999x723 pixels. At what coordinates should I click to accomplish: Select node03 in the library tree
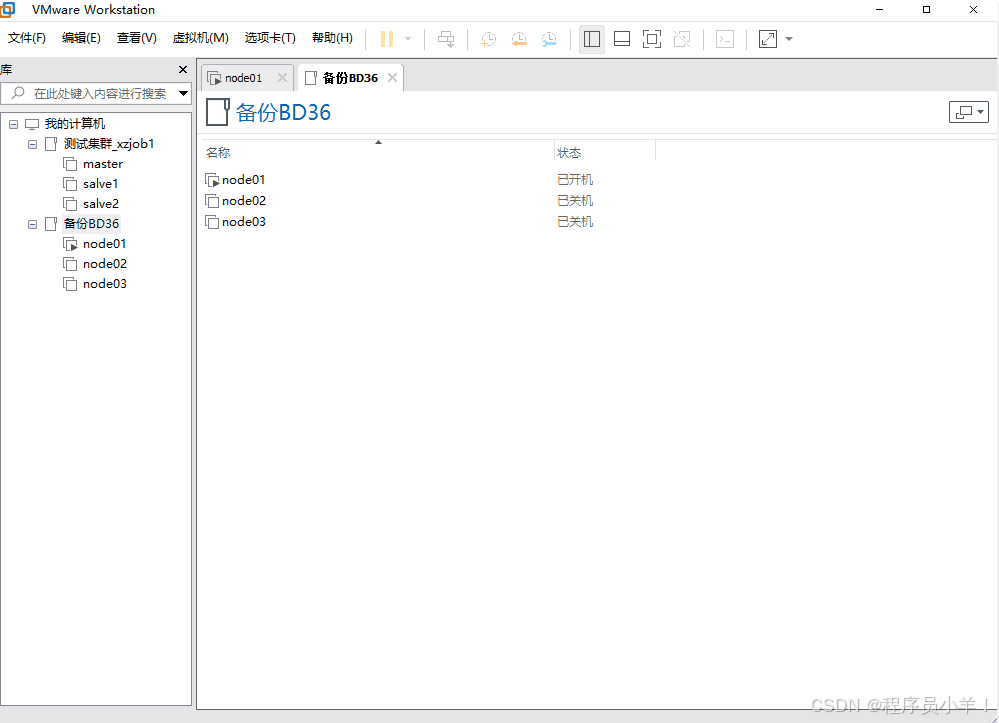pos(104,284)
